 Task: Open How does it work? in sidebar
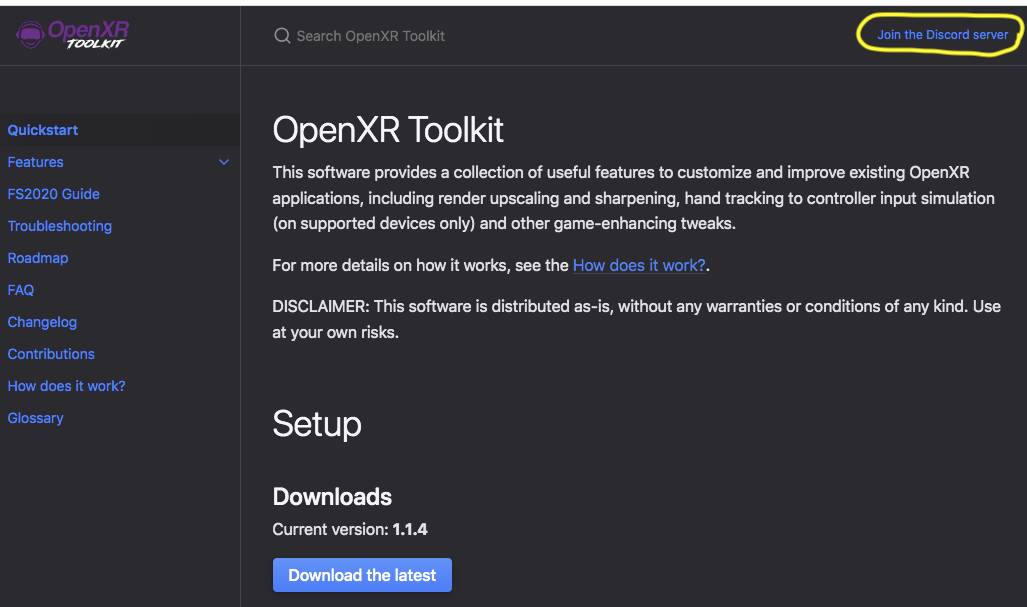pos(66,386)
